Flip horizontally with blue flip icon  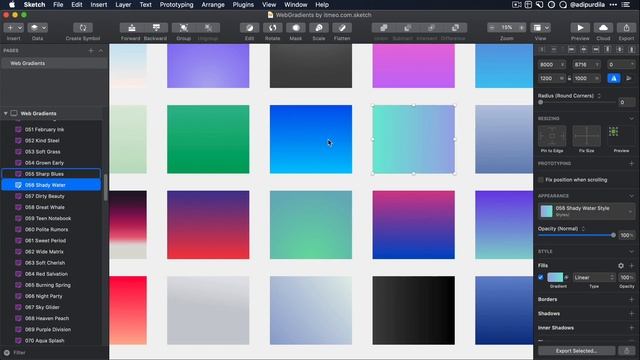[x=614, y=78]
